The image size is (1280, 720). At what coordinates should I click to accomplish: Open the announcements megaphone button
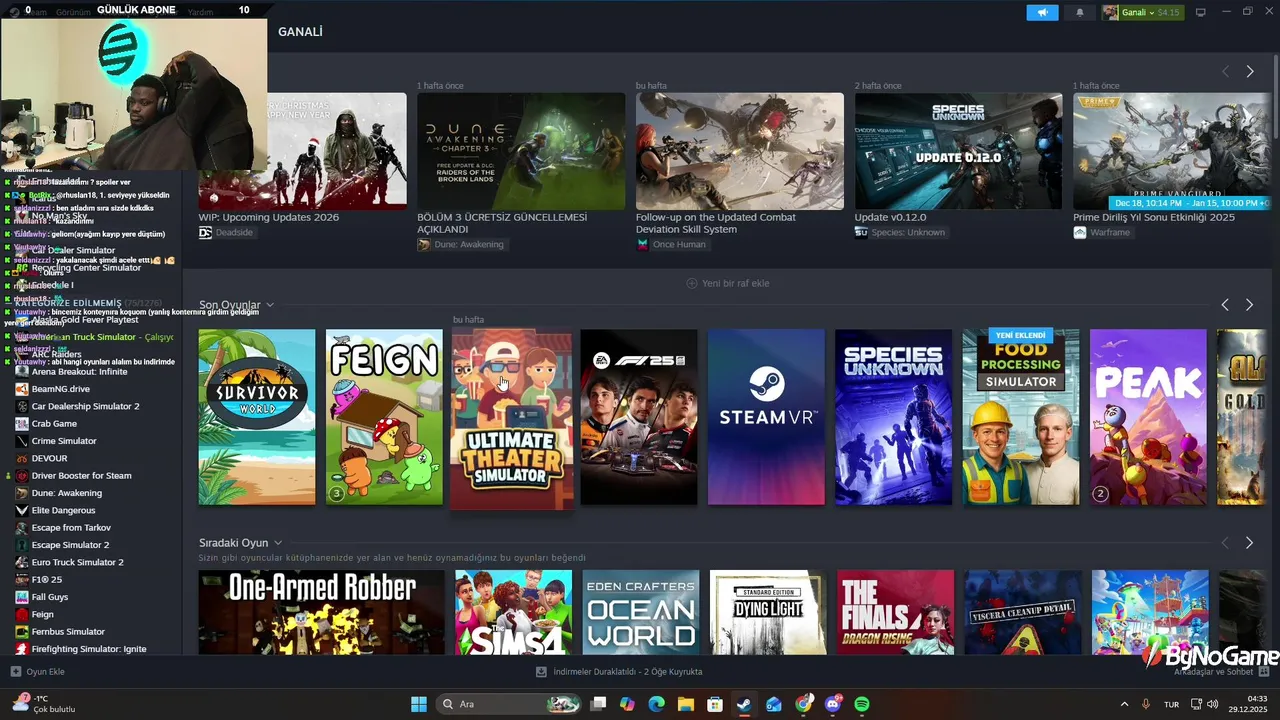pos(1042,12)
